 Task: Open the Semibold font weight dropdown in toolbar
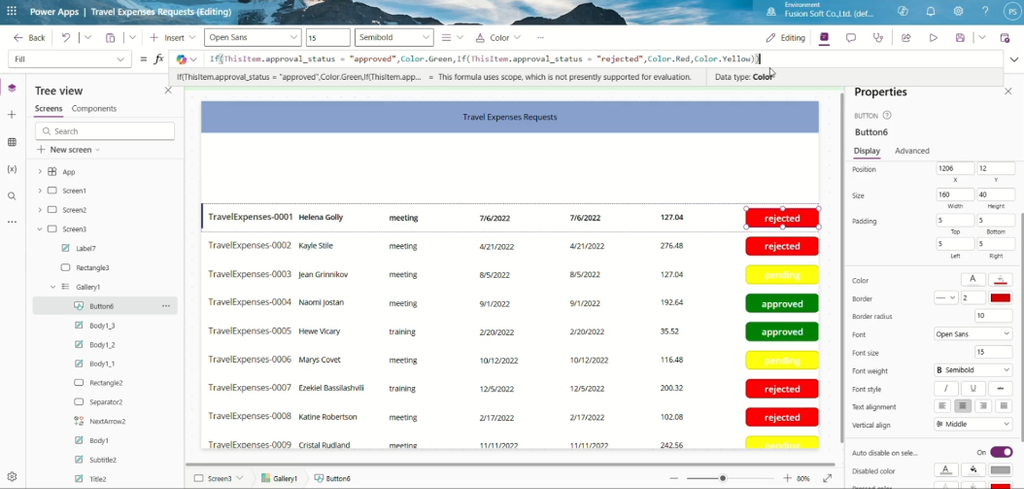coord(394,38)
